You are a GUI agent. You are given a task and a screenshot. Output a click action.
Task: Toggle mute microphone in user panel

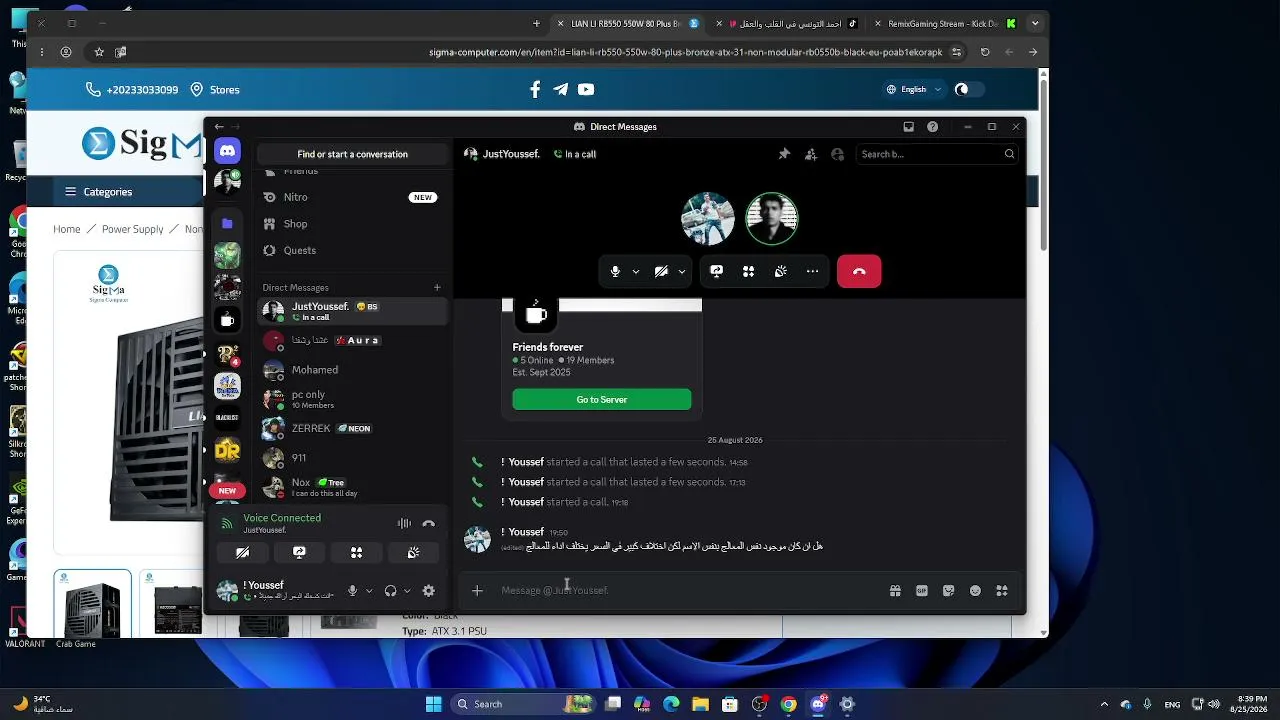(x=352, y=591)
